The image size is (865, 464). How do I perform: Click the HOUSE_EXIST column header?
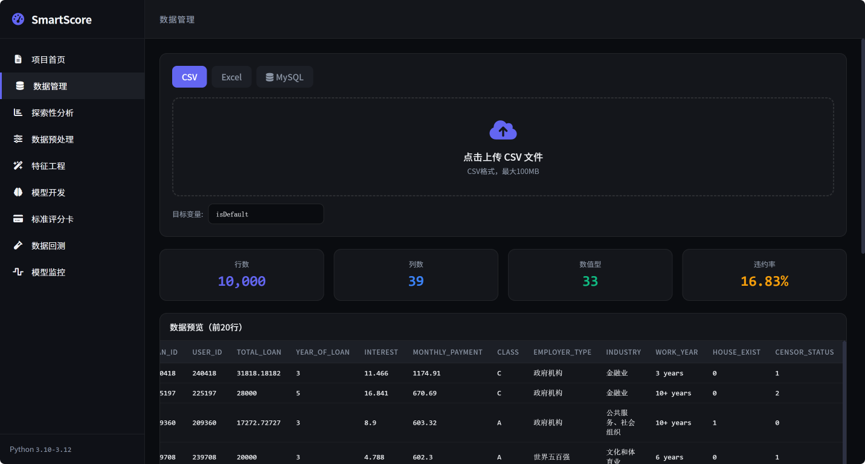tap(736, 352)
